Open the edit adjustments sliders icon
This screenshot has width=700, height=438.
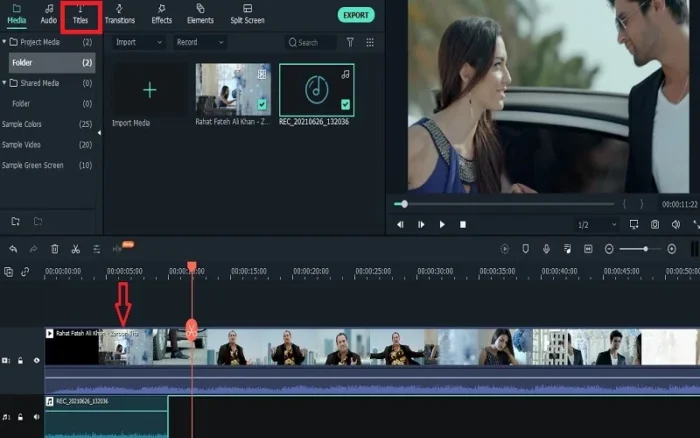tap(96, 249)
